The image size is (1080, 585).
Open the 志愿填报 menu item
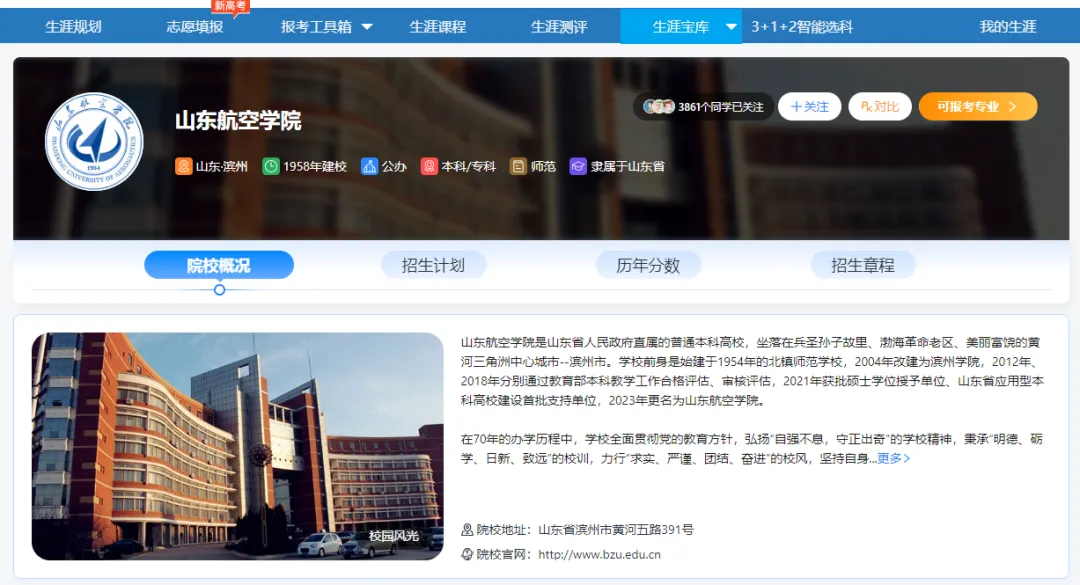pyautogui.click(x=195, y=27)
